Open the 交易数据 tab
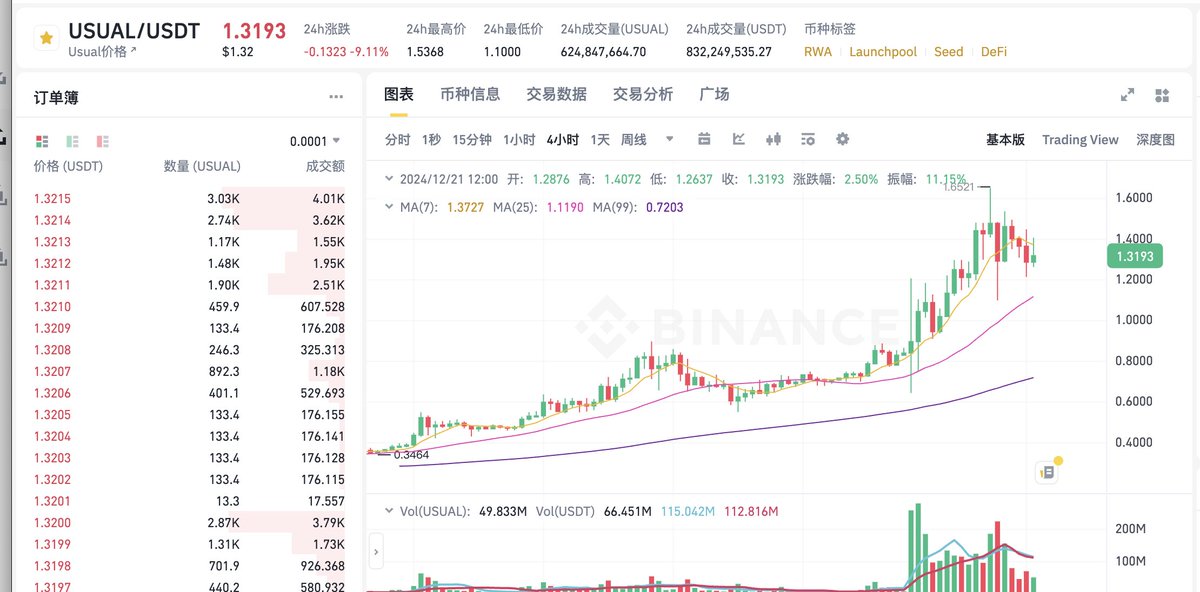This screenshot has width=1200, height=592. [x=557, y=94]
